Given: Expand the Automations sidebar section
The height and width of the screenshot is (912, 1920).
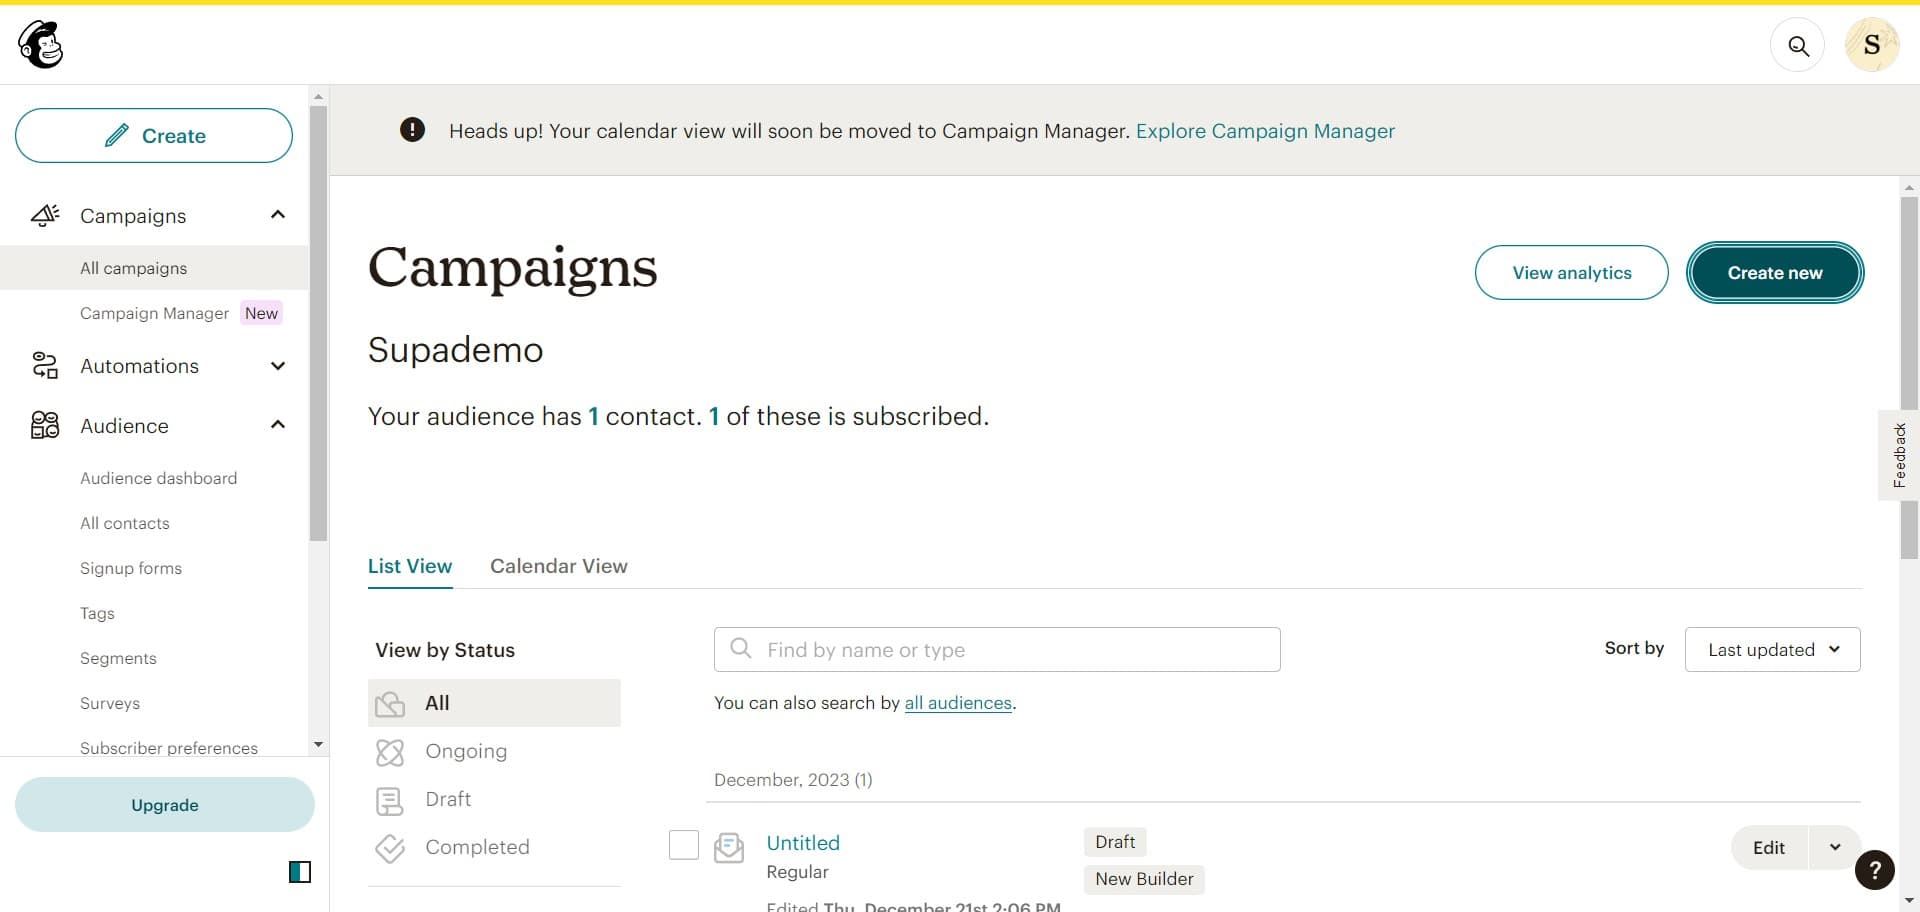Looking at the screenshot, I should coord(277,366).
